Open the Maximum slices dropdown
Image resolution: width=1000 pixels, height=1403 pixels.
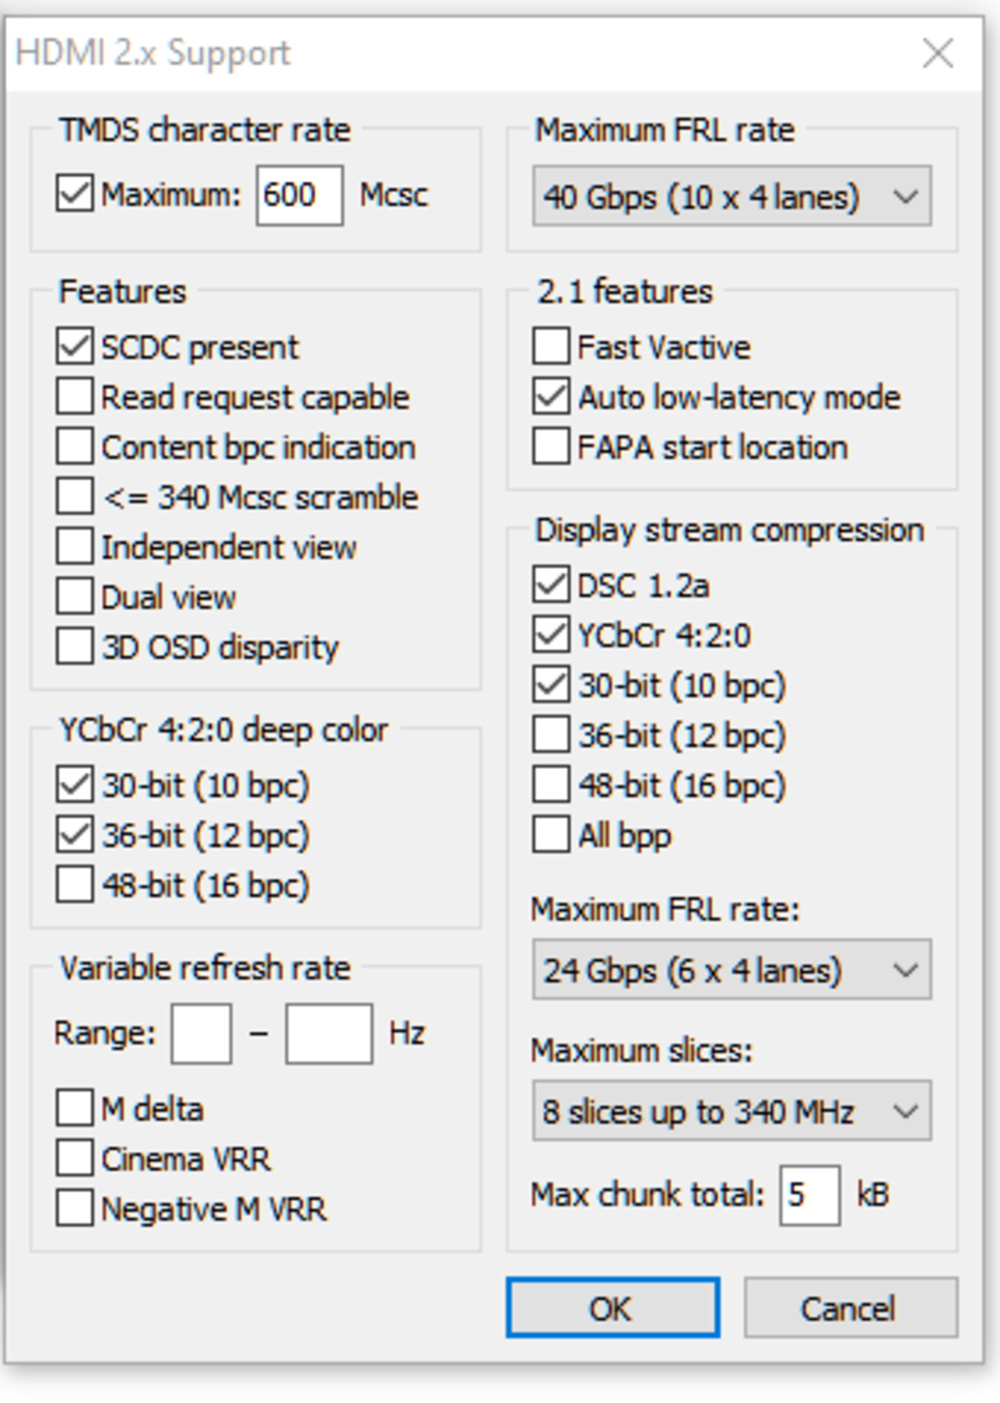731,1111
